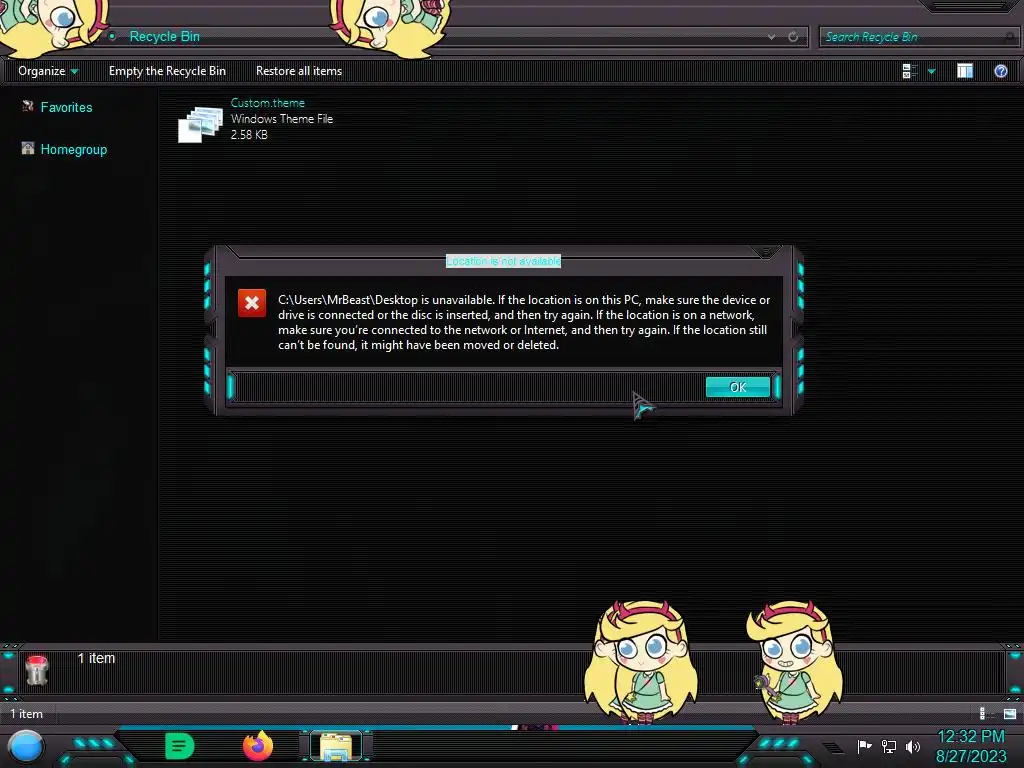Image resolution: width=1024 pixels, height=768 pixels.
Task: Click the volume speaker tray icon
Action: point(912,746)
